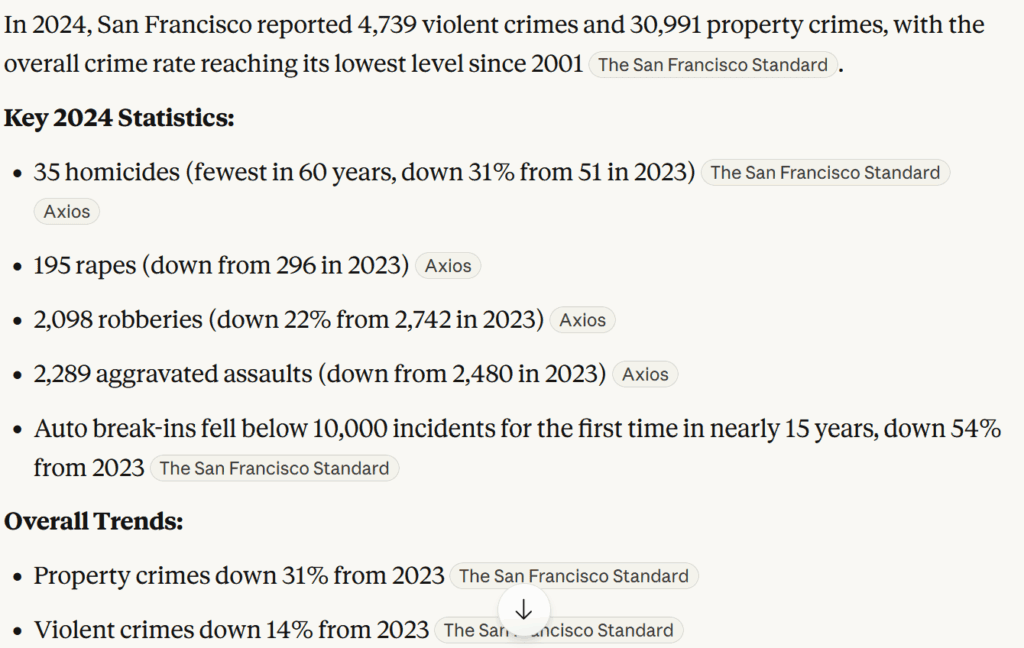Open the San Francisco Standard citation beside homicides
This screenshot has height=648, width=1024.
click(825, 172)
